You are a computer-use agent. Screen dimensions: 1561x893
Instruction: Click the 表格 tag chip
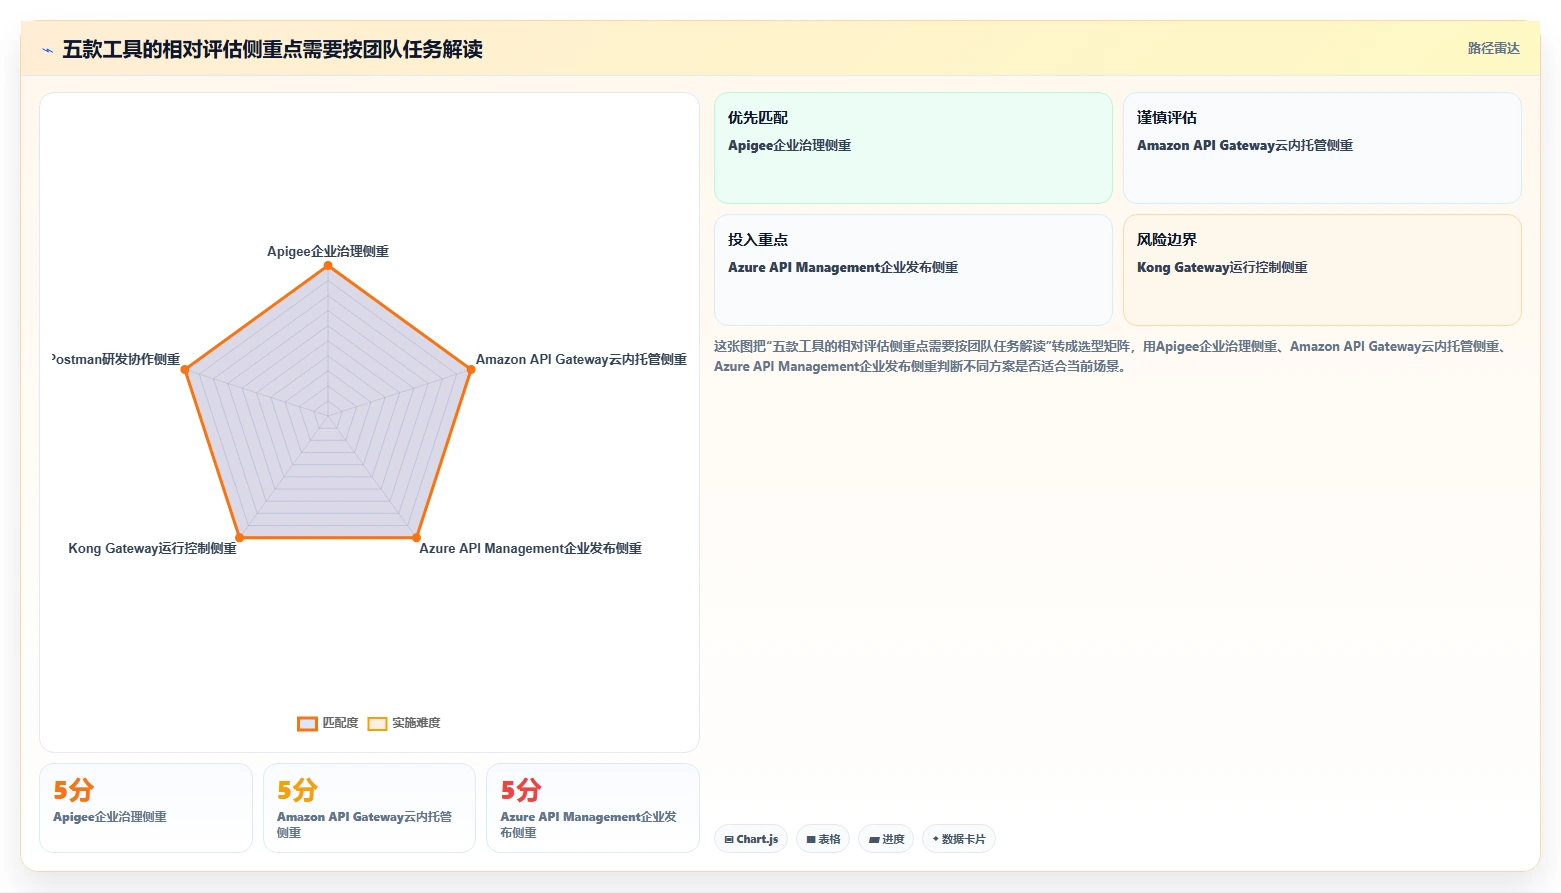coord(823,839)
